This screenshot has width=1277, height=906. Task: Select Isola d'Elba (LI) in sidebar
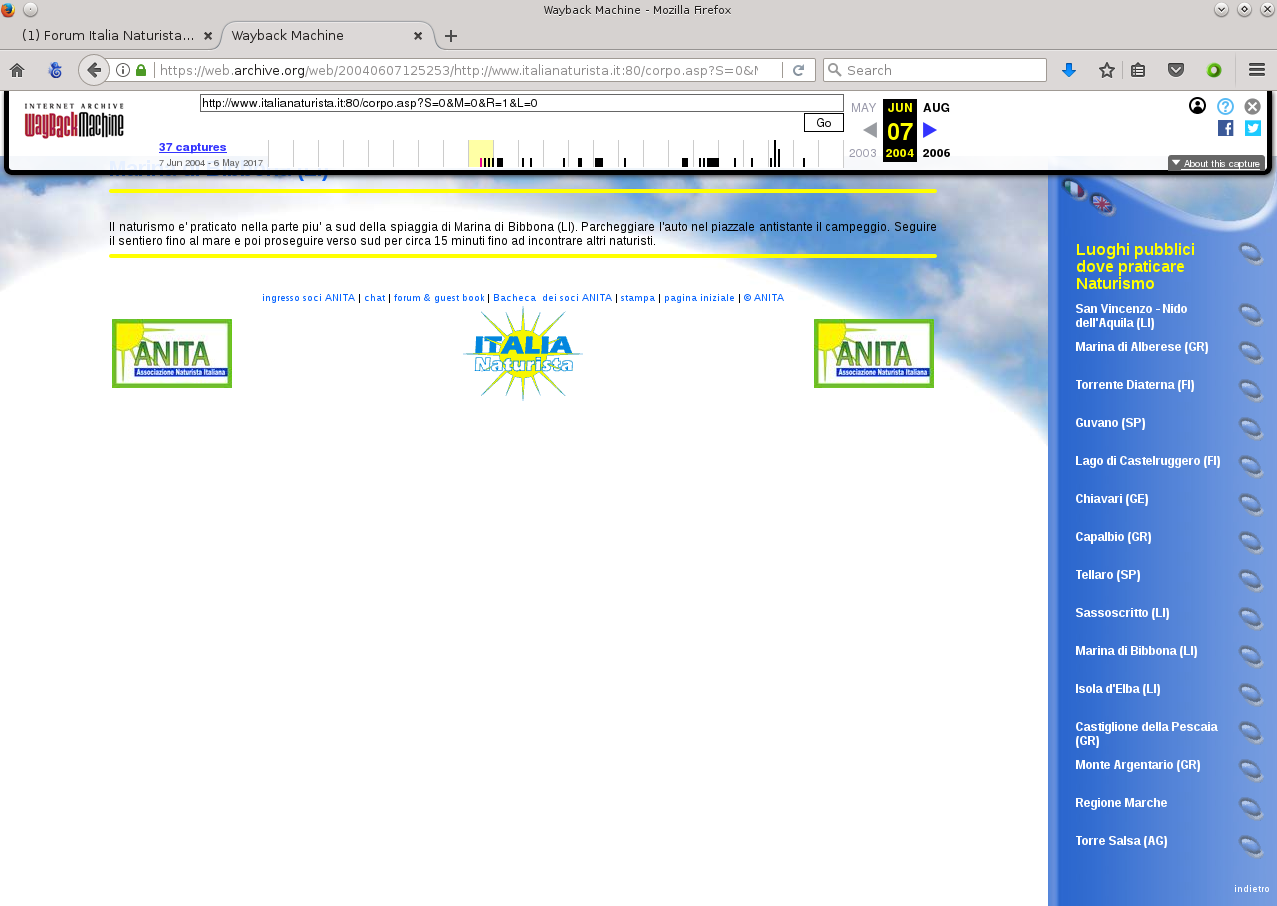(x=1117, y=689)
